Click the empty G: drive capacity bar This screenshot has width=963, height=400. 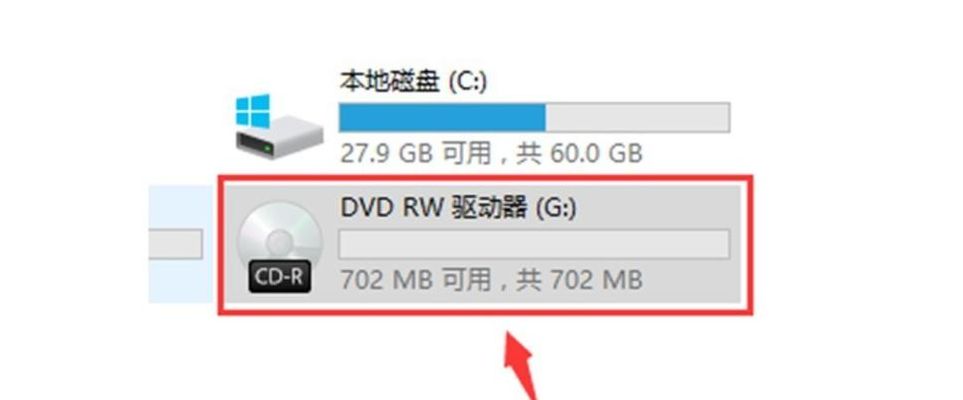point(534,244)
